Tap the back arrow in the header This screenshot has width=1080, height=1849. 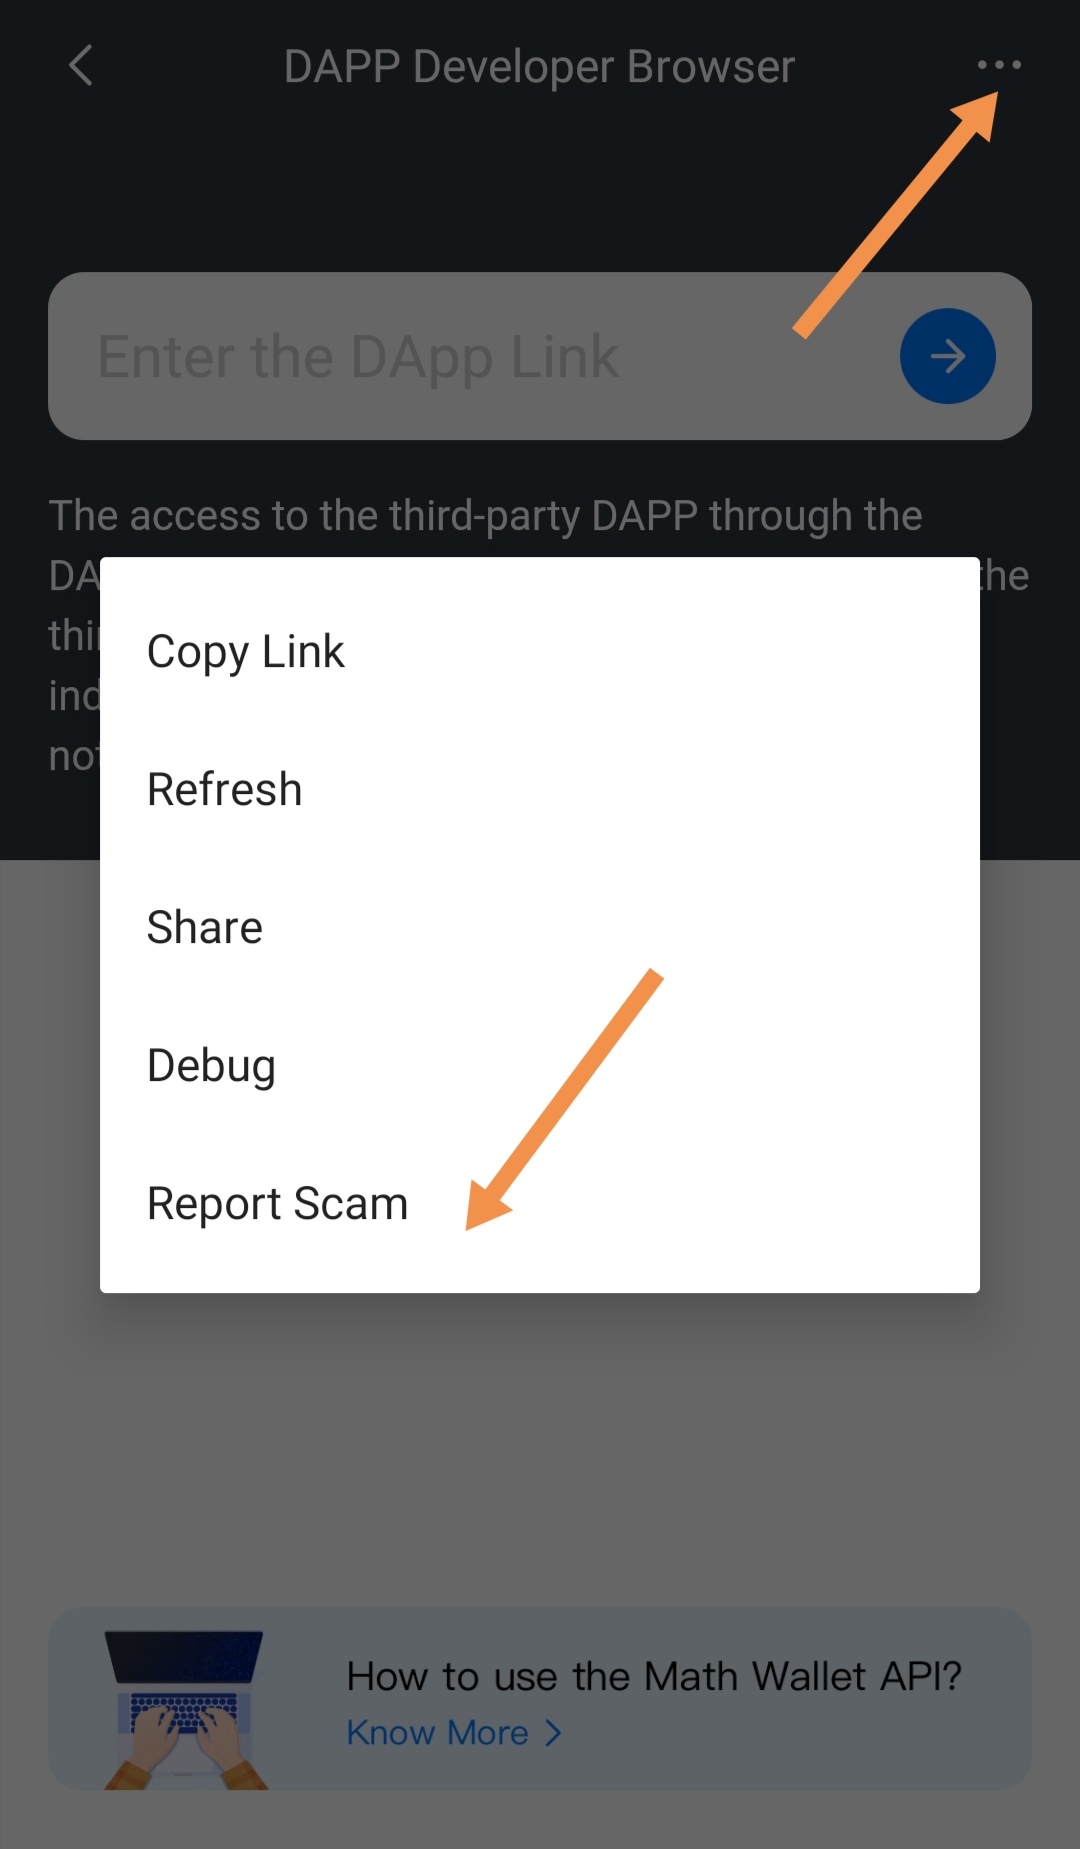[x=81, y=66]
